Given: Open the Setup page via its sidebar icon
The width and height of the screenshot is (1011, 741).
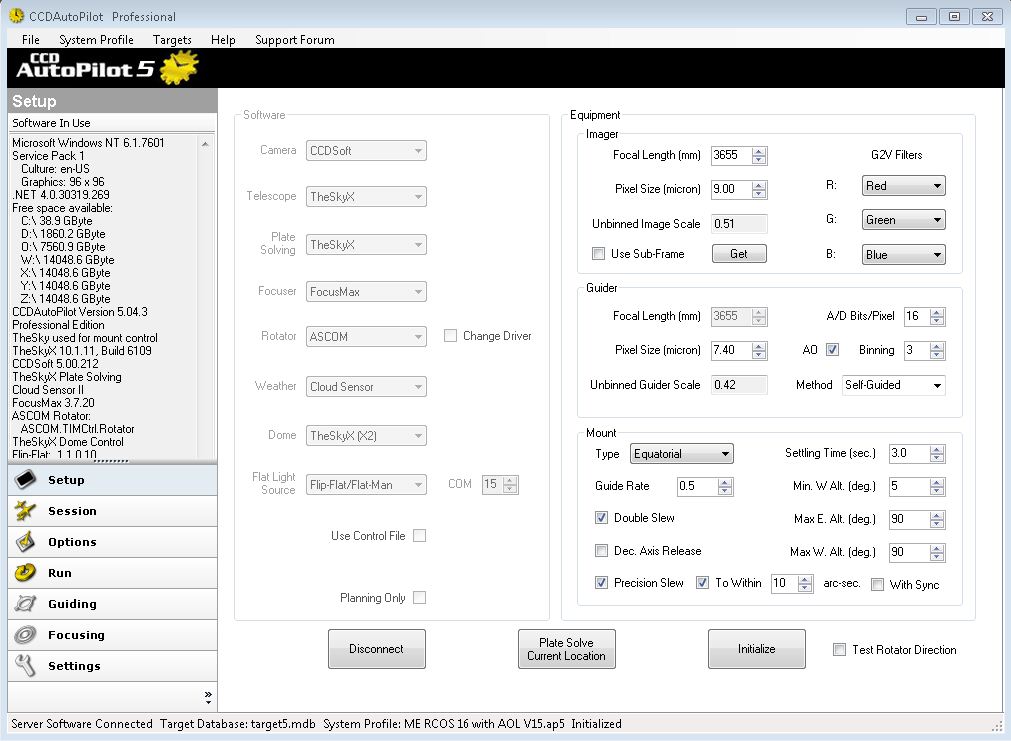Looking at the screenshot, I should pos(26,480).
